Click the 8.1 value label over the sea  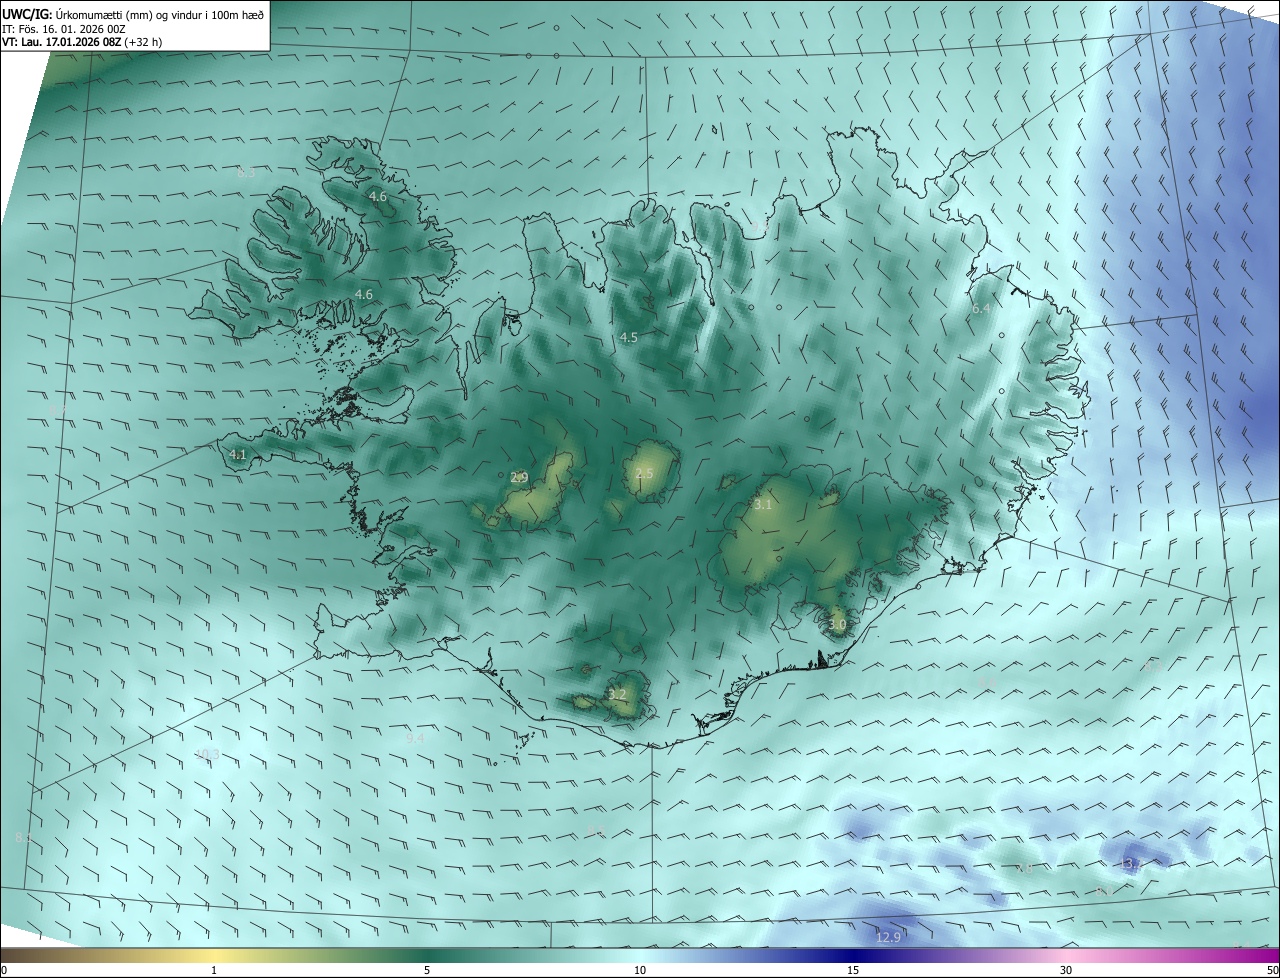pyautogui.click(x=24, y=838)
